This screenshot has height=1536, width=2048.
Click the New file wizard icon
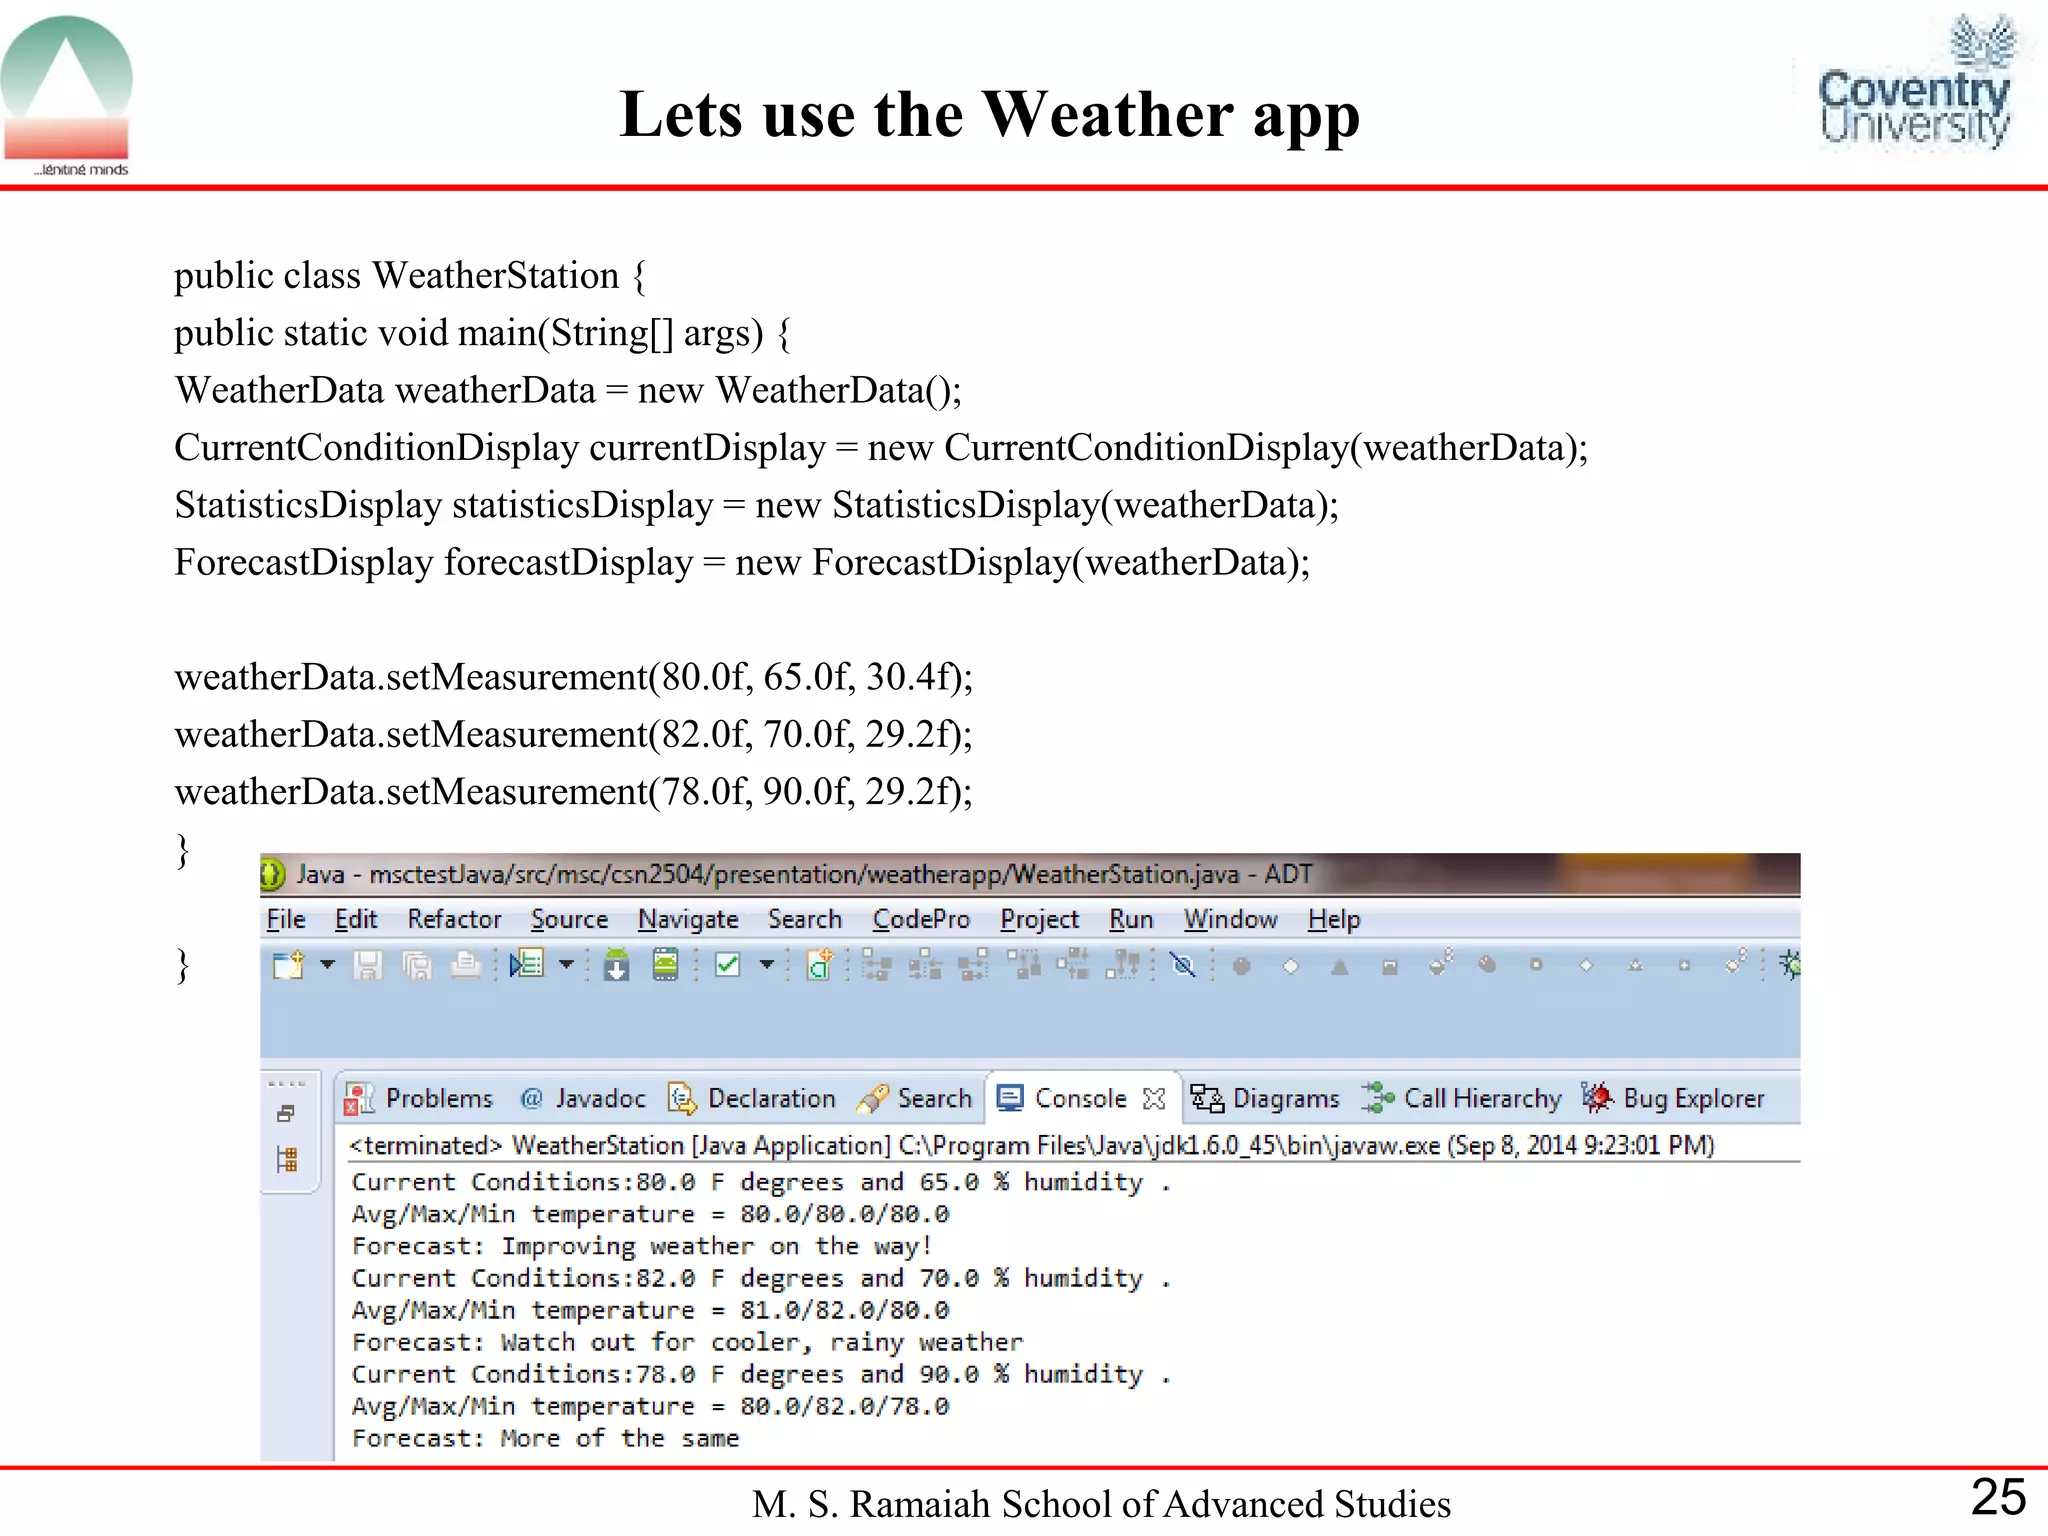288,965
